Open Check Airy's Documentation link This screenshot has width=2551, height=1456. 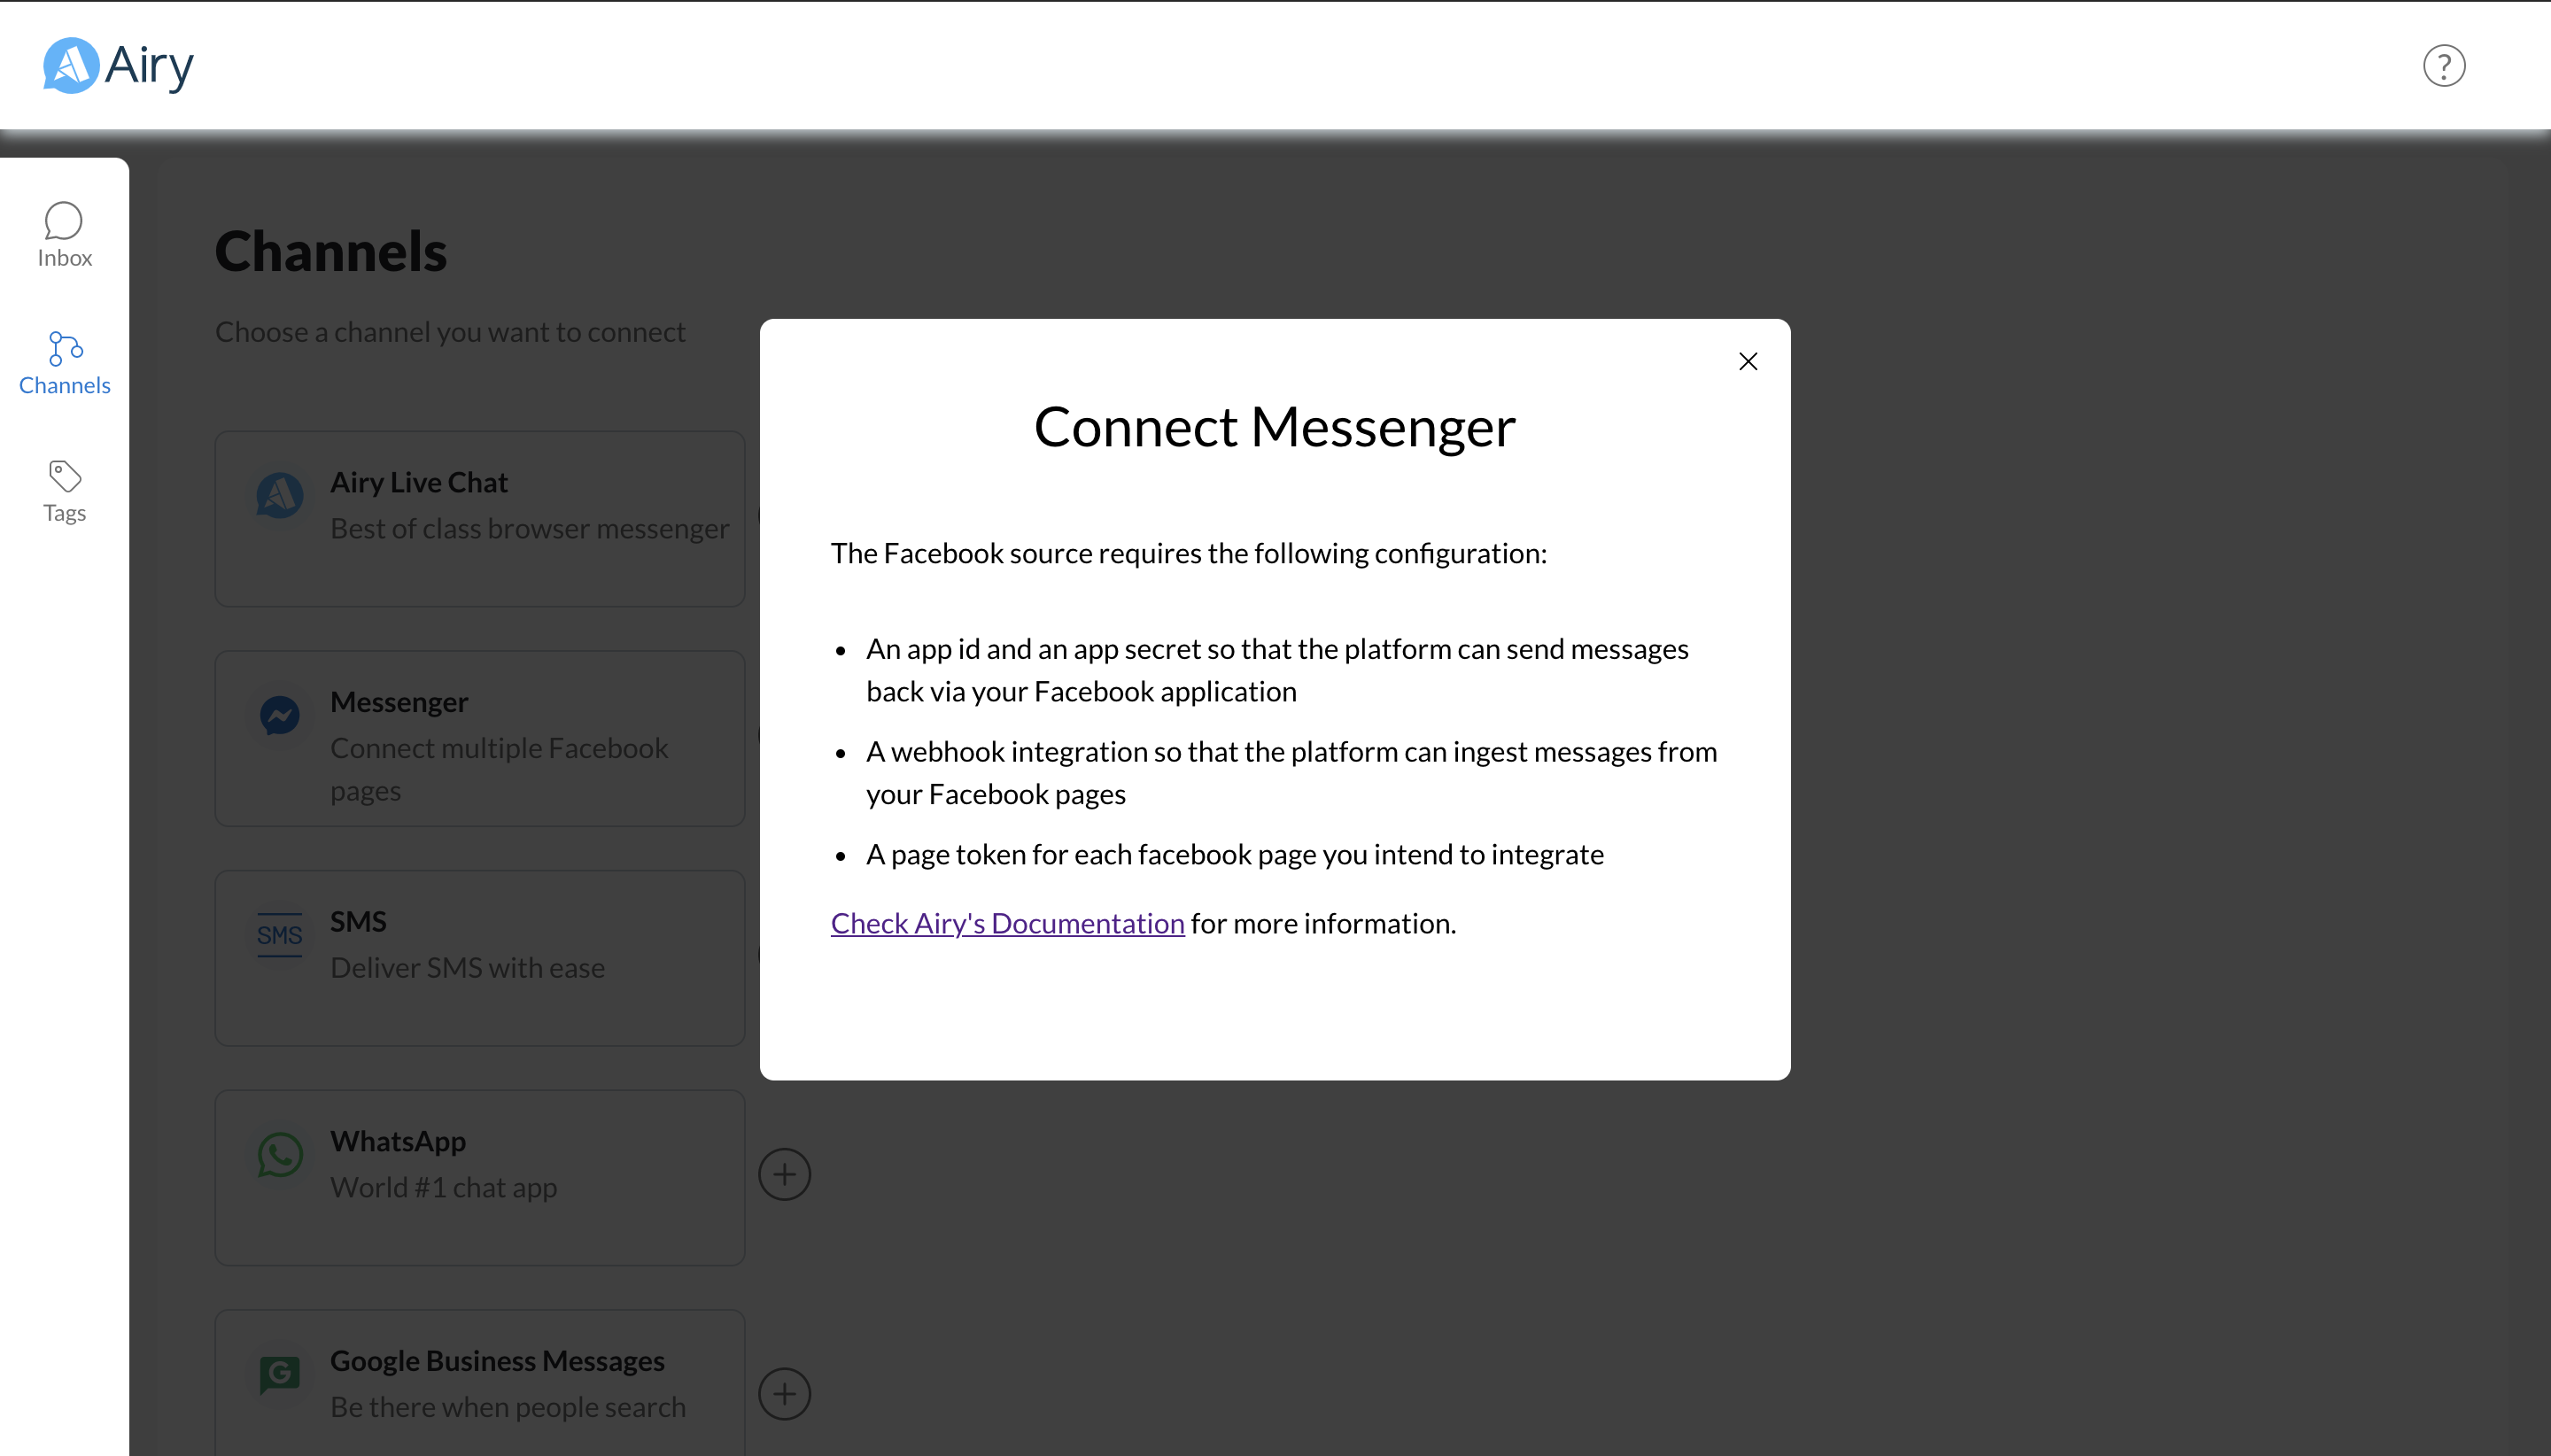[1006, 922]
